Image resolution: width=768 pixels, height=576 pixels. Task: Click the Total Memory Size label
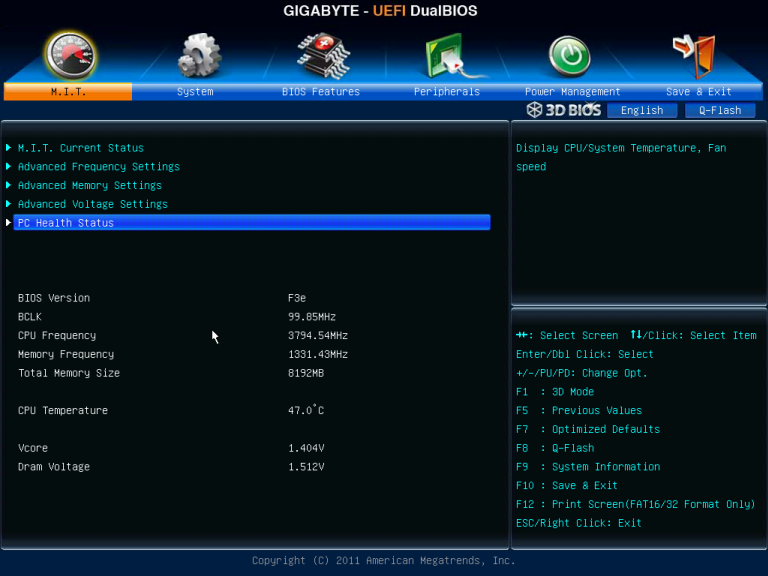click(69, 373)
